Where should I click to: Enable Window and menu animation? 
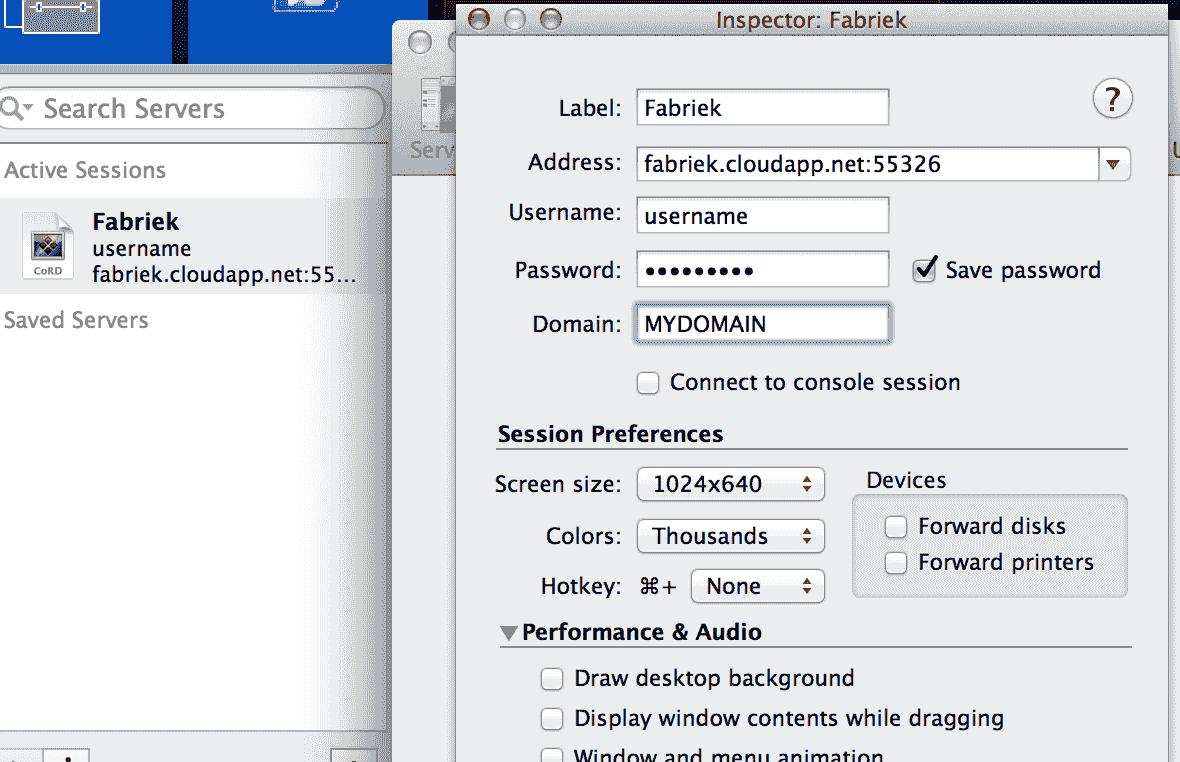[552, 755]
